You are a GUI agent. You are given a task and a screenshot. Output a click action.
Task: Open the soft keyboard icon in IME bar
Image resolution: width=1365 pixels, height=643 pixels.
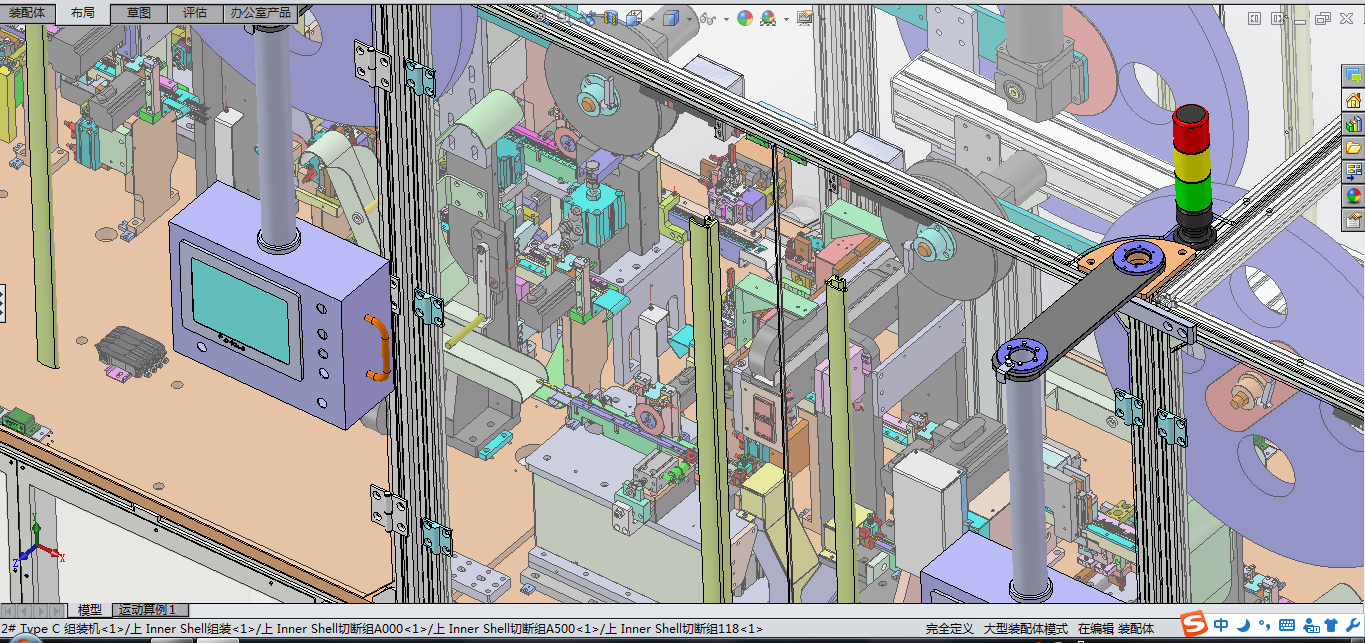click(x=1285, y=626)
